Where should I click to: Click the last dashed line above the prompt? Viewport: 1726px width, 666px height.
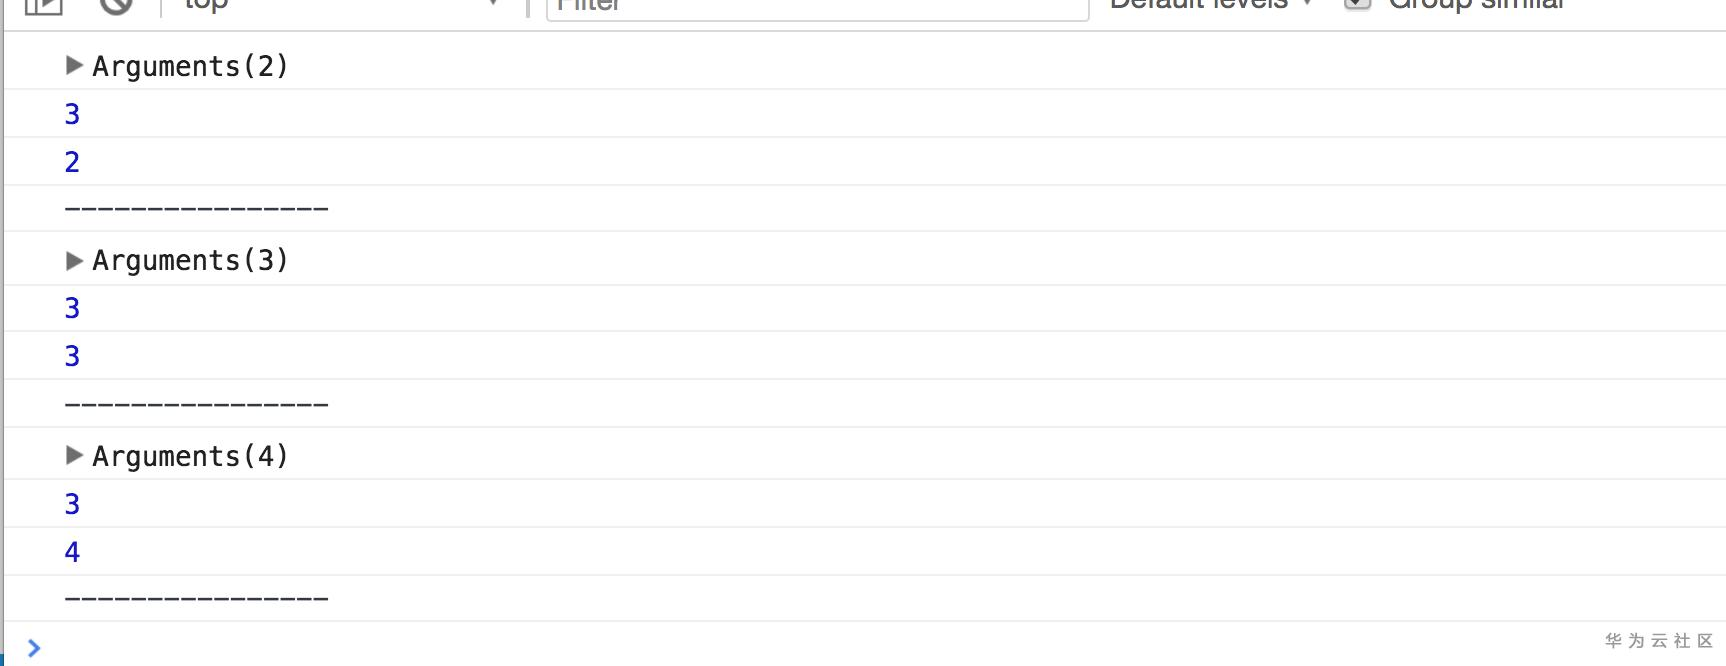(x=196, y=599)
